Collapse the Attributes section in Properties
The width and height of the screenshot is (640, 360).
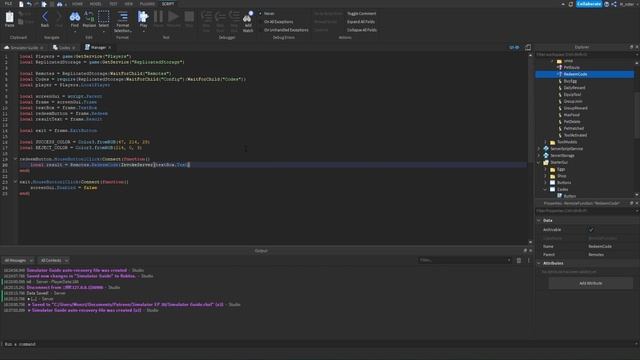coord(539,263)
